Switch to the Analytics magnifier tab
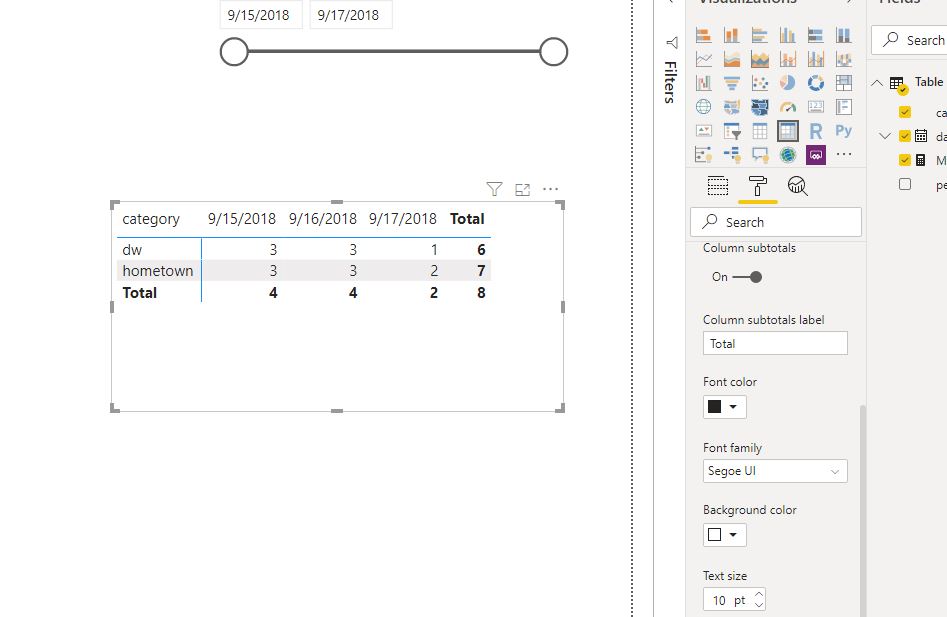 point(797,186)
